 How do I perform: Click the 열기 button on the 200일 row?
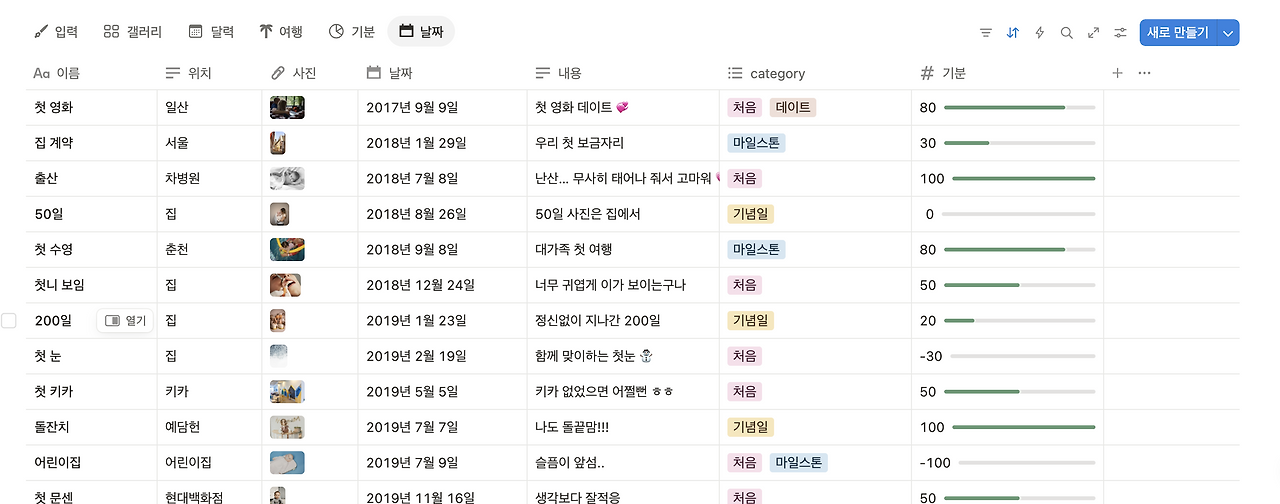coord(126,321)
